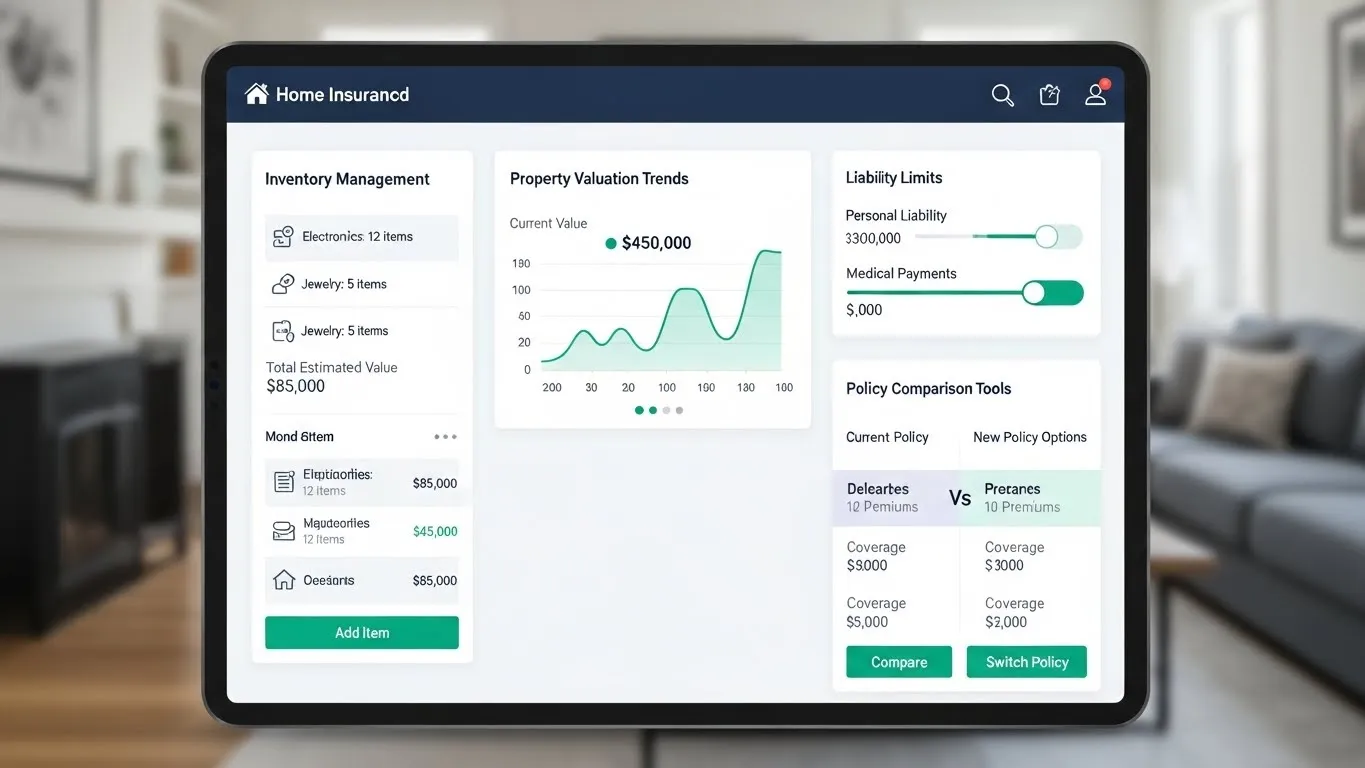Click the home logo icon in header

click(257, 94)
